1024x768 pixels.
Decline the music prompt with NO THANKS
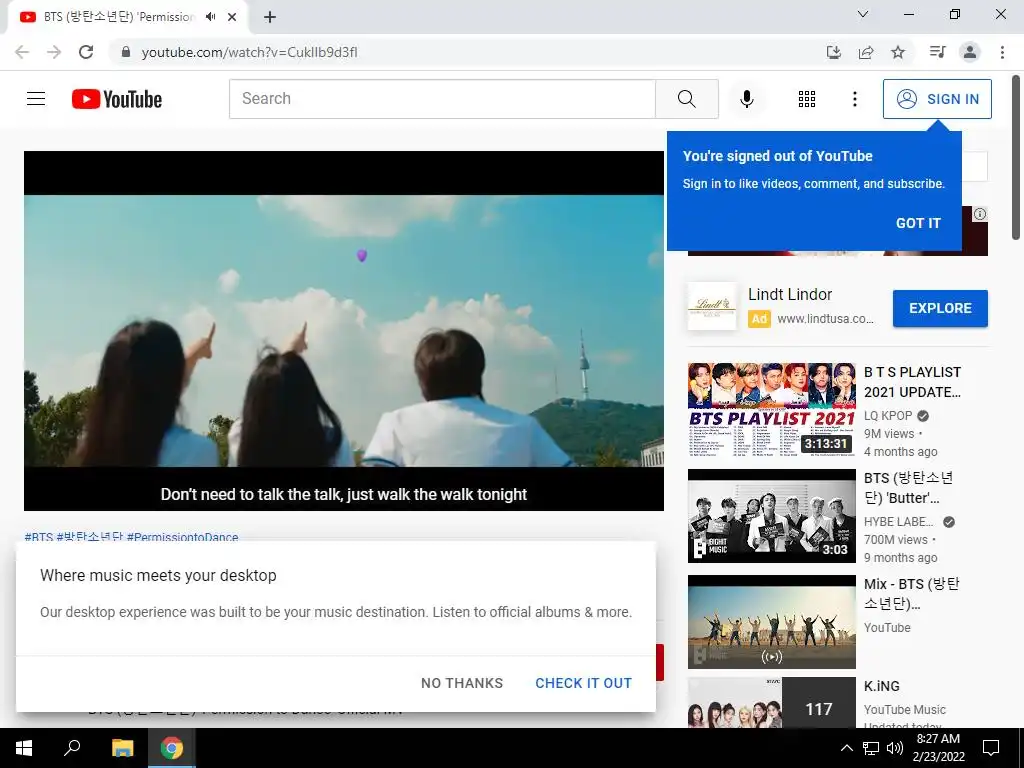click(x=462, y=683)
